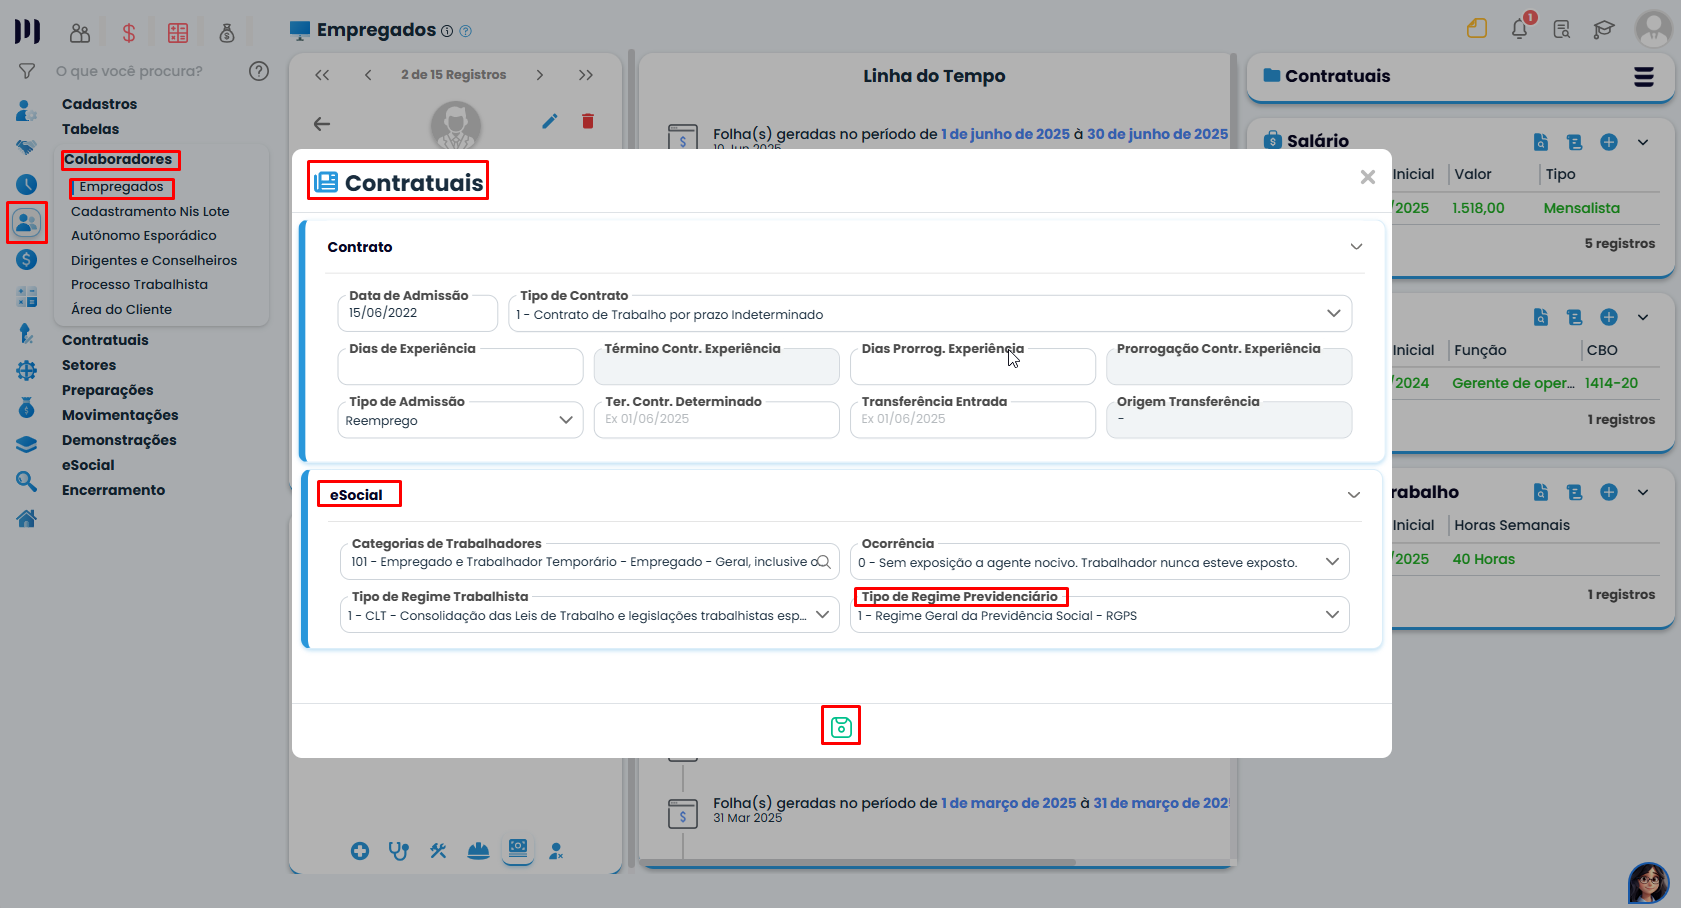1681x908 pixels.
Task: Click the Data de Admissão field
Action: tap(418, 313)
